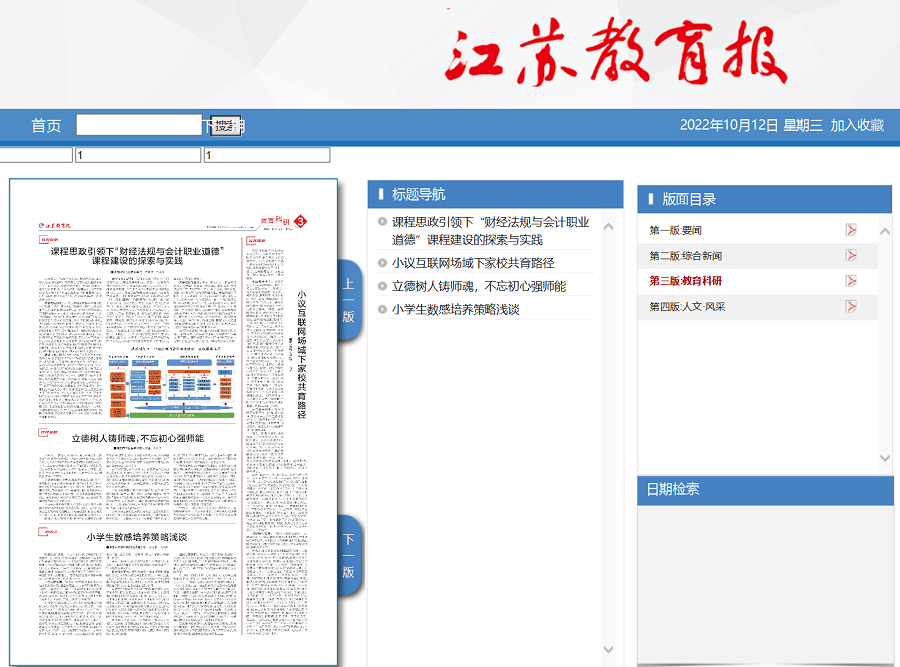Select 第一版:要闻 in 版面目录
Screen dimensions: 900x667
[676, 230]
